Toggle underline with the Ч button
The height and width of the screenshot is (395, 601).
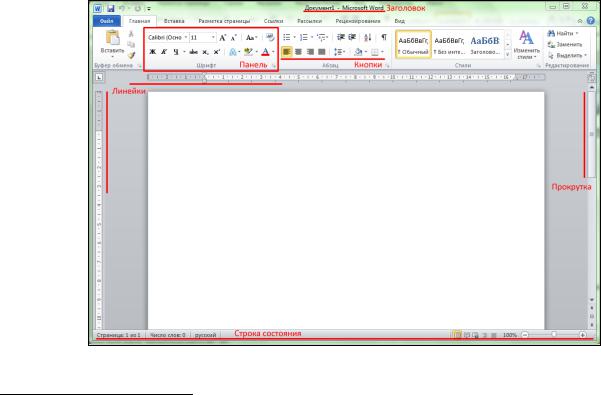point(176,52)
